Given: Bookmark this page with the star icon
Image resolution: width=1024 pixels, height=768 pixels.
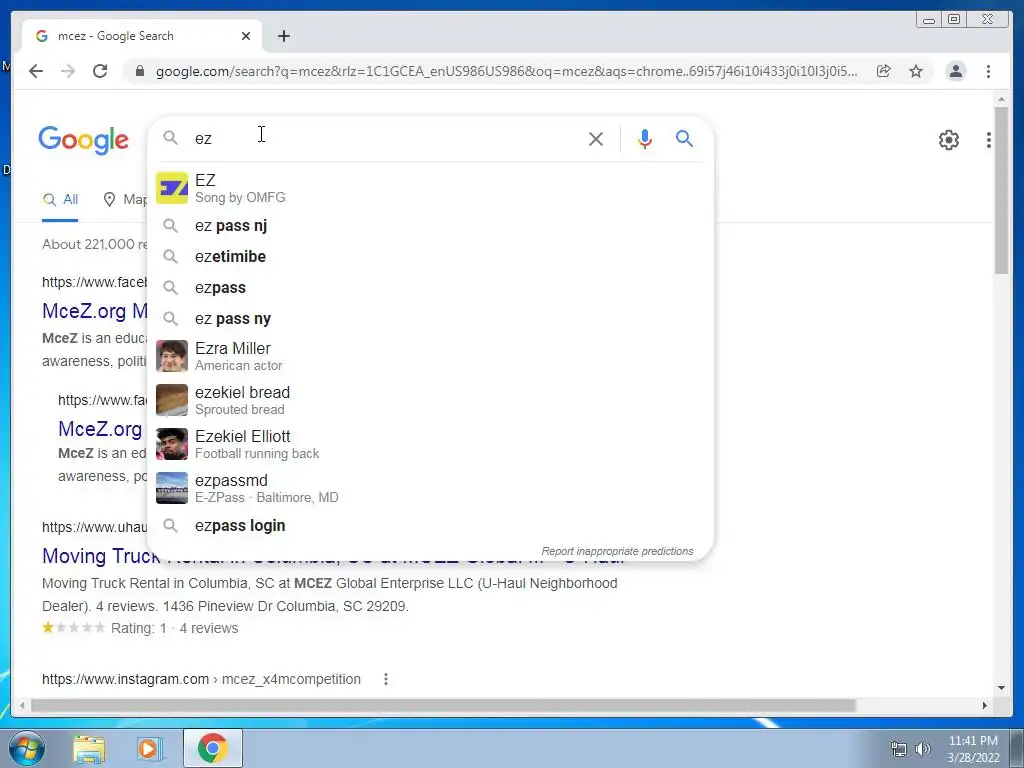Looking at the screenshot, I should pyautogui.click(x=916, y=71).
